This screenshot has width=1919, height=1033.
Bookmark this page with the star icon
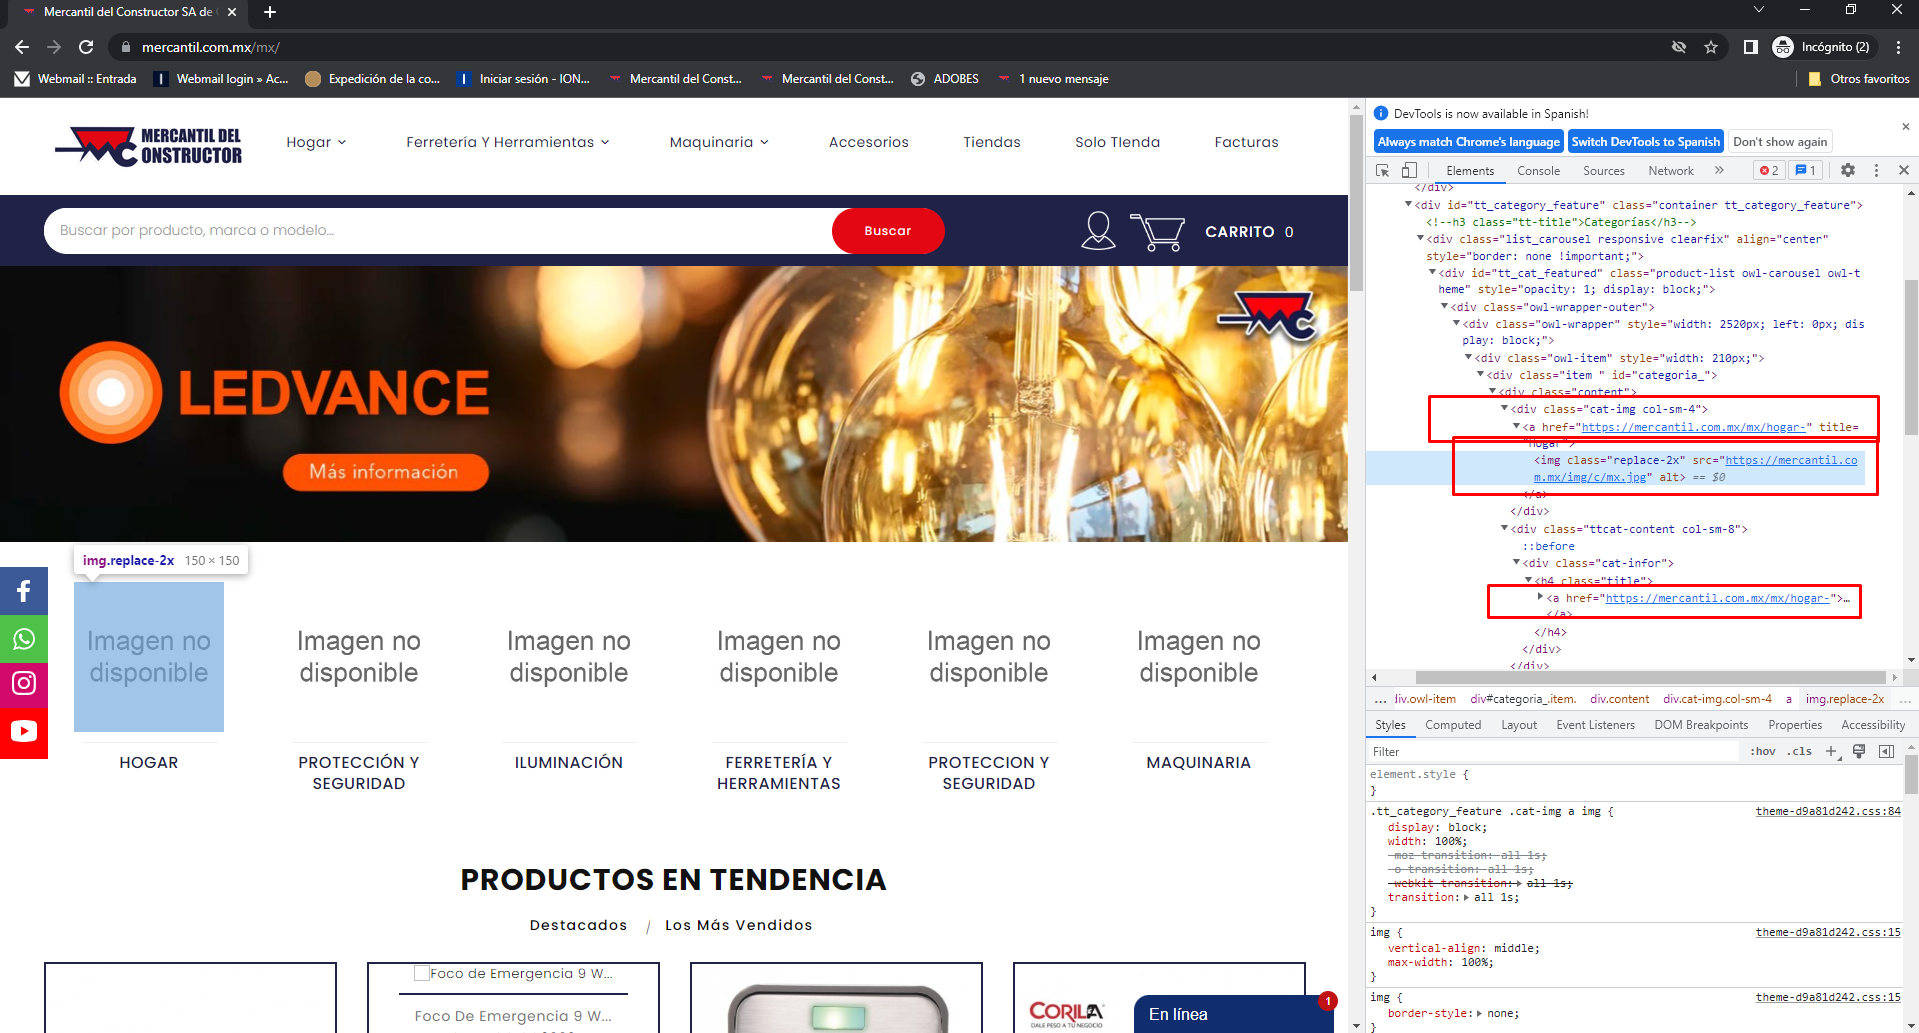click(x=1711, y=47)
